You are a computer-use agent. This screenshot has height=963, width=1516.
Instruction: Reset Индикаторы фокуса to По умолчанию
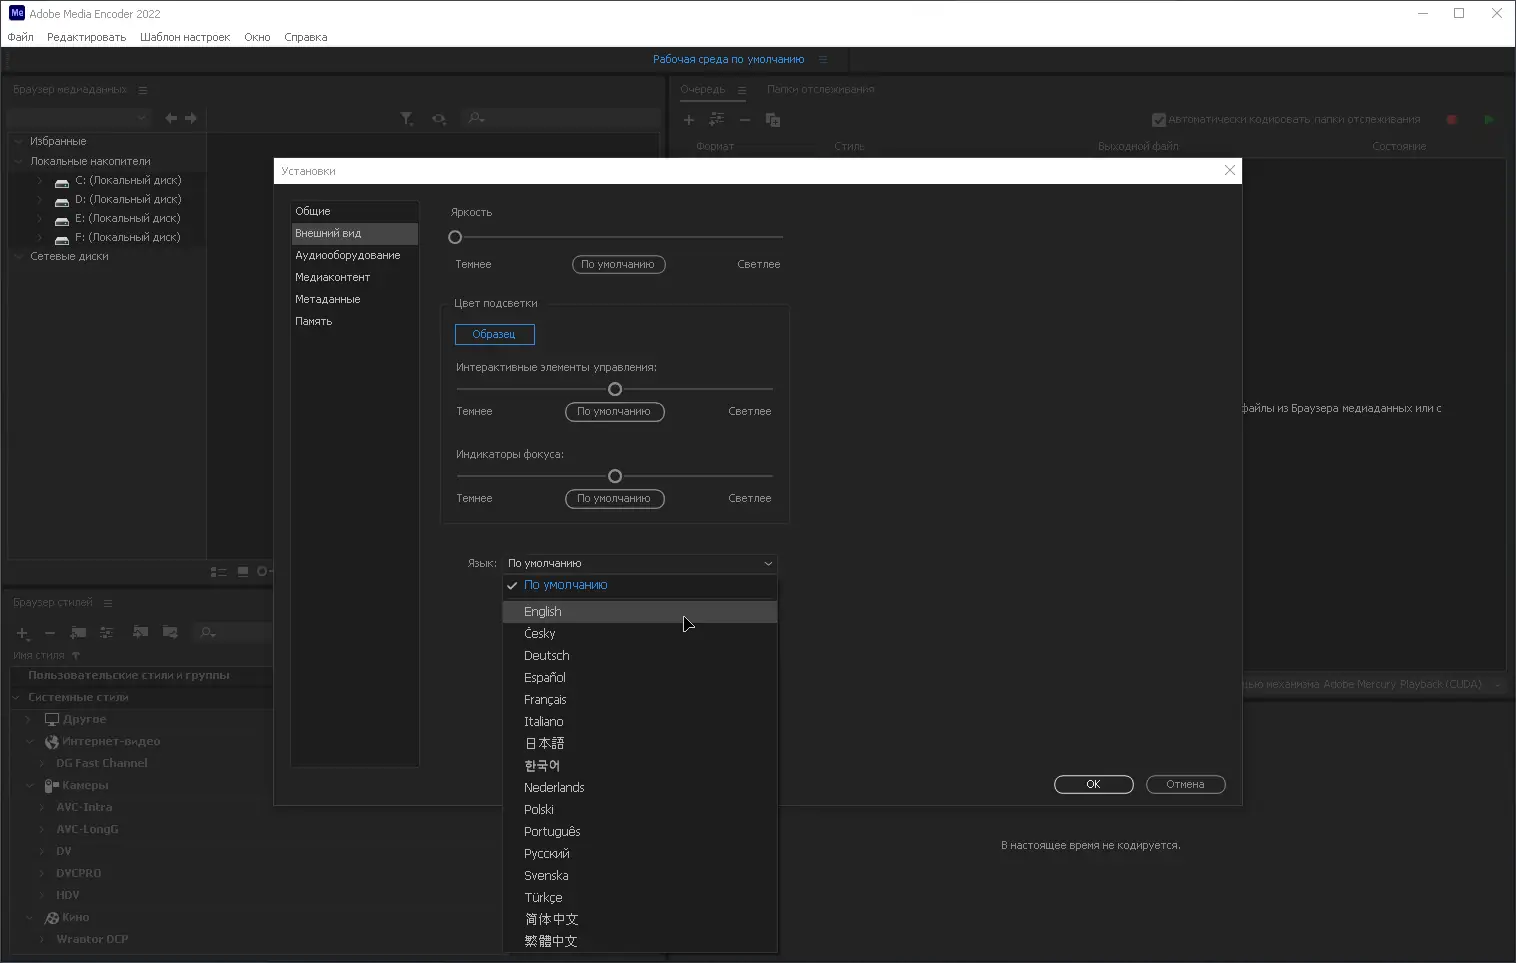[614, 499]
